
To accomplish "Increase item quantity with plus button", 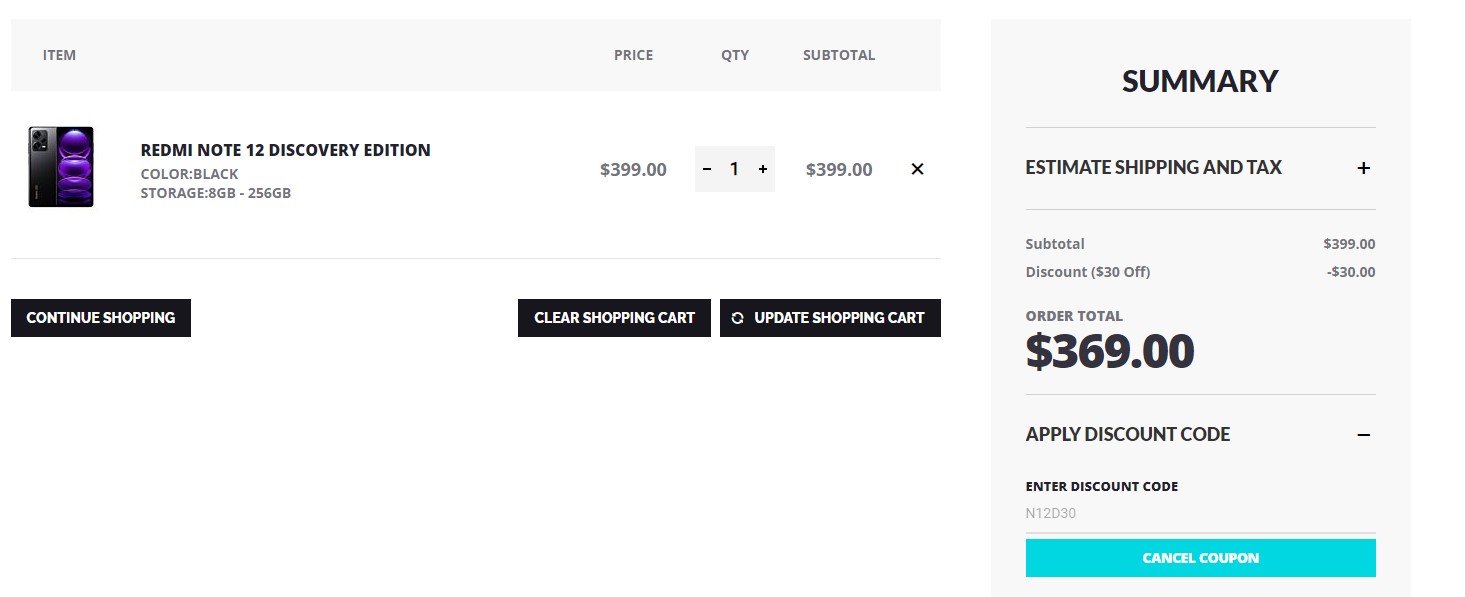I will [x=763, y=169].
